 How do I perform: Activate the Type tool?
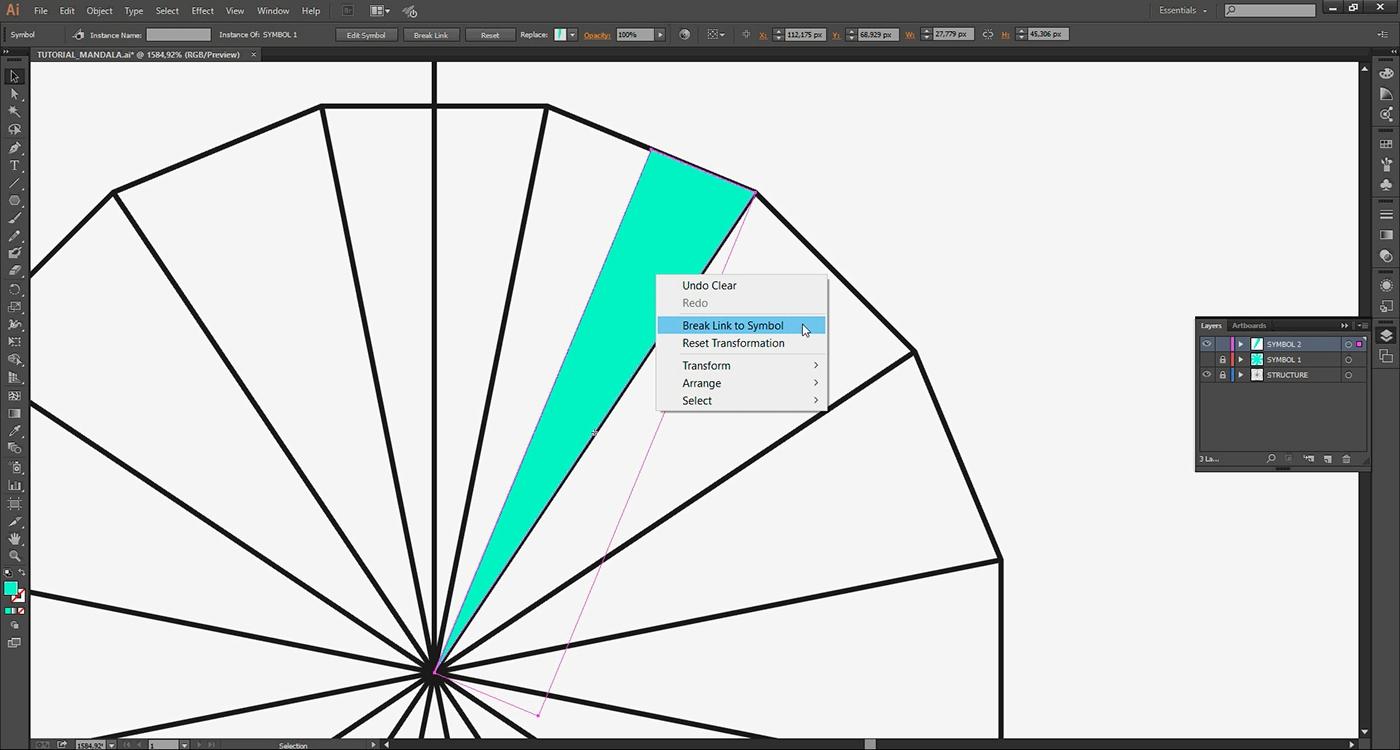coord(14,166)
